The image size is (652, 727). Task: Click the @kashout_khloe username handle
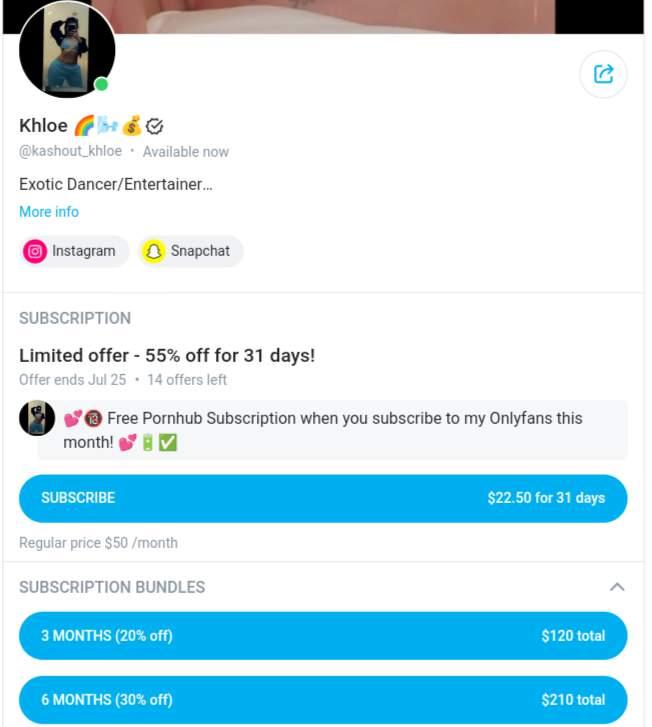click(70, 152)
